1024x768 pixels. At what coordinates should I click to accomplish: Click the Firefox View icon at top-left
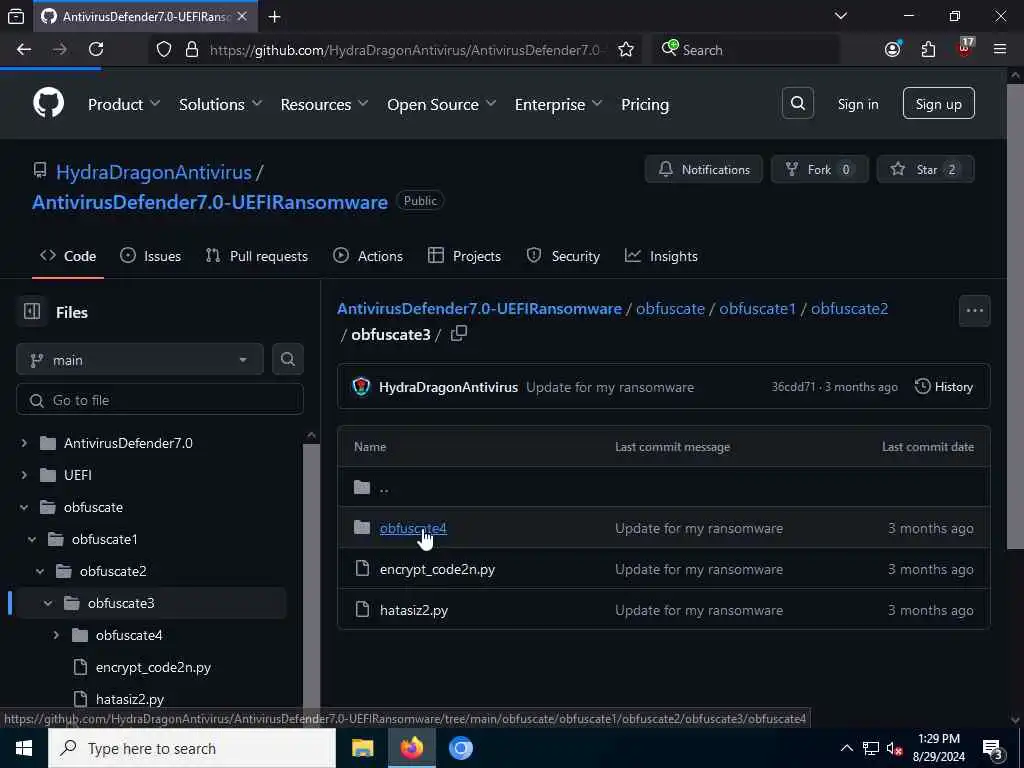[16, 17]
